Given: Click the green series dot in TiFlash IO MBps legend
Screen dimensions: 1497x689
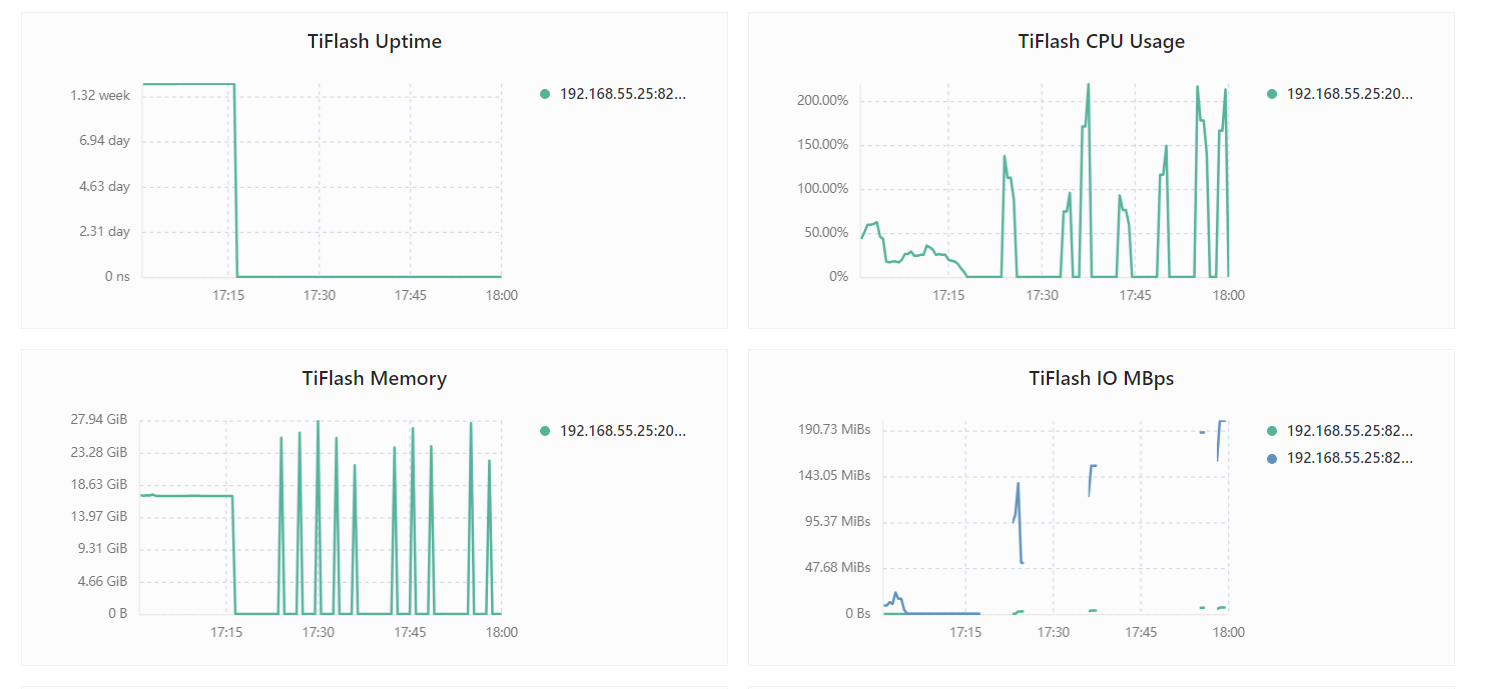Looking at the screenshot, I should click(x=1272, y=431).
